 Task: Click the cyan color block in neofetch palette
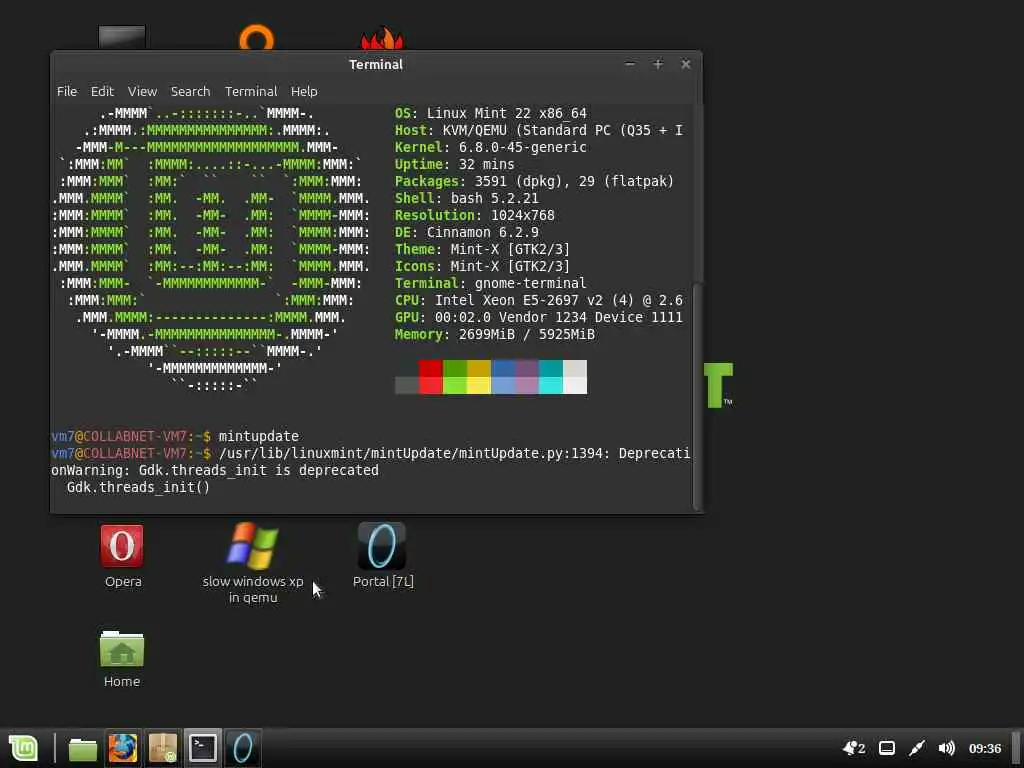[551, 377]
